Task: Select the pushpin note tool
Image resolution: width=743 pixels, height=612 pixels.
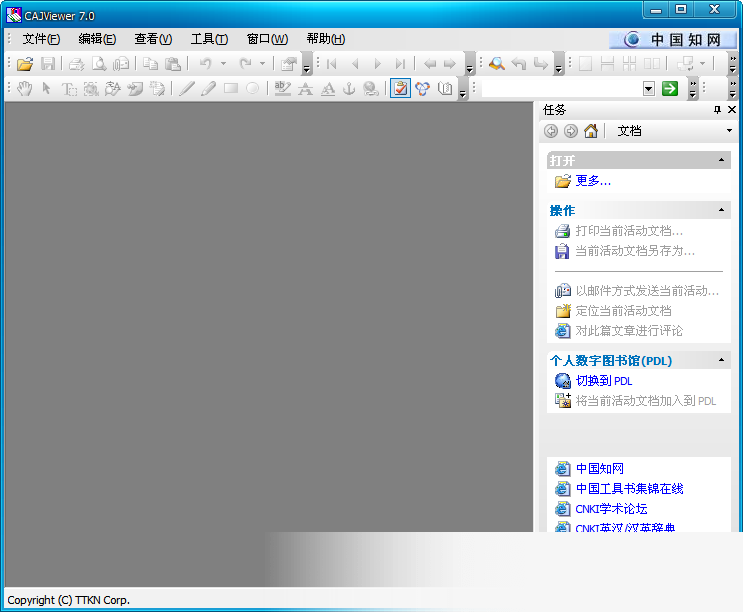Action: click(135, 89)
